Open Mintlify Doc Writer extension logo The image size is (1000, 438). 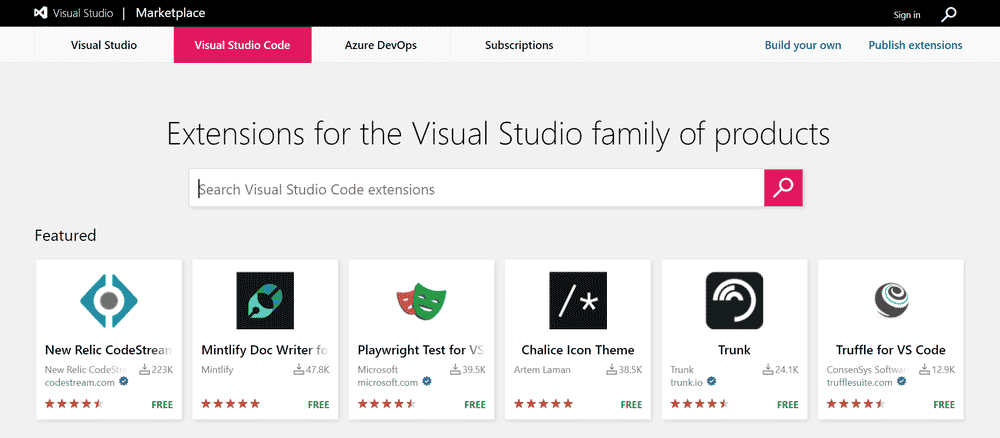click(265, 300)
